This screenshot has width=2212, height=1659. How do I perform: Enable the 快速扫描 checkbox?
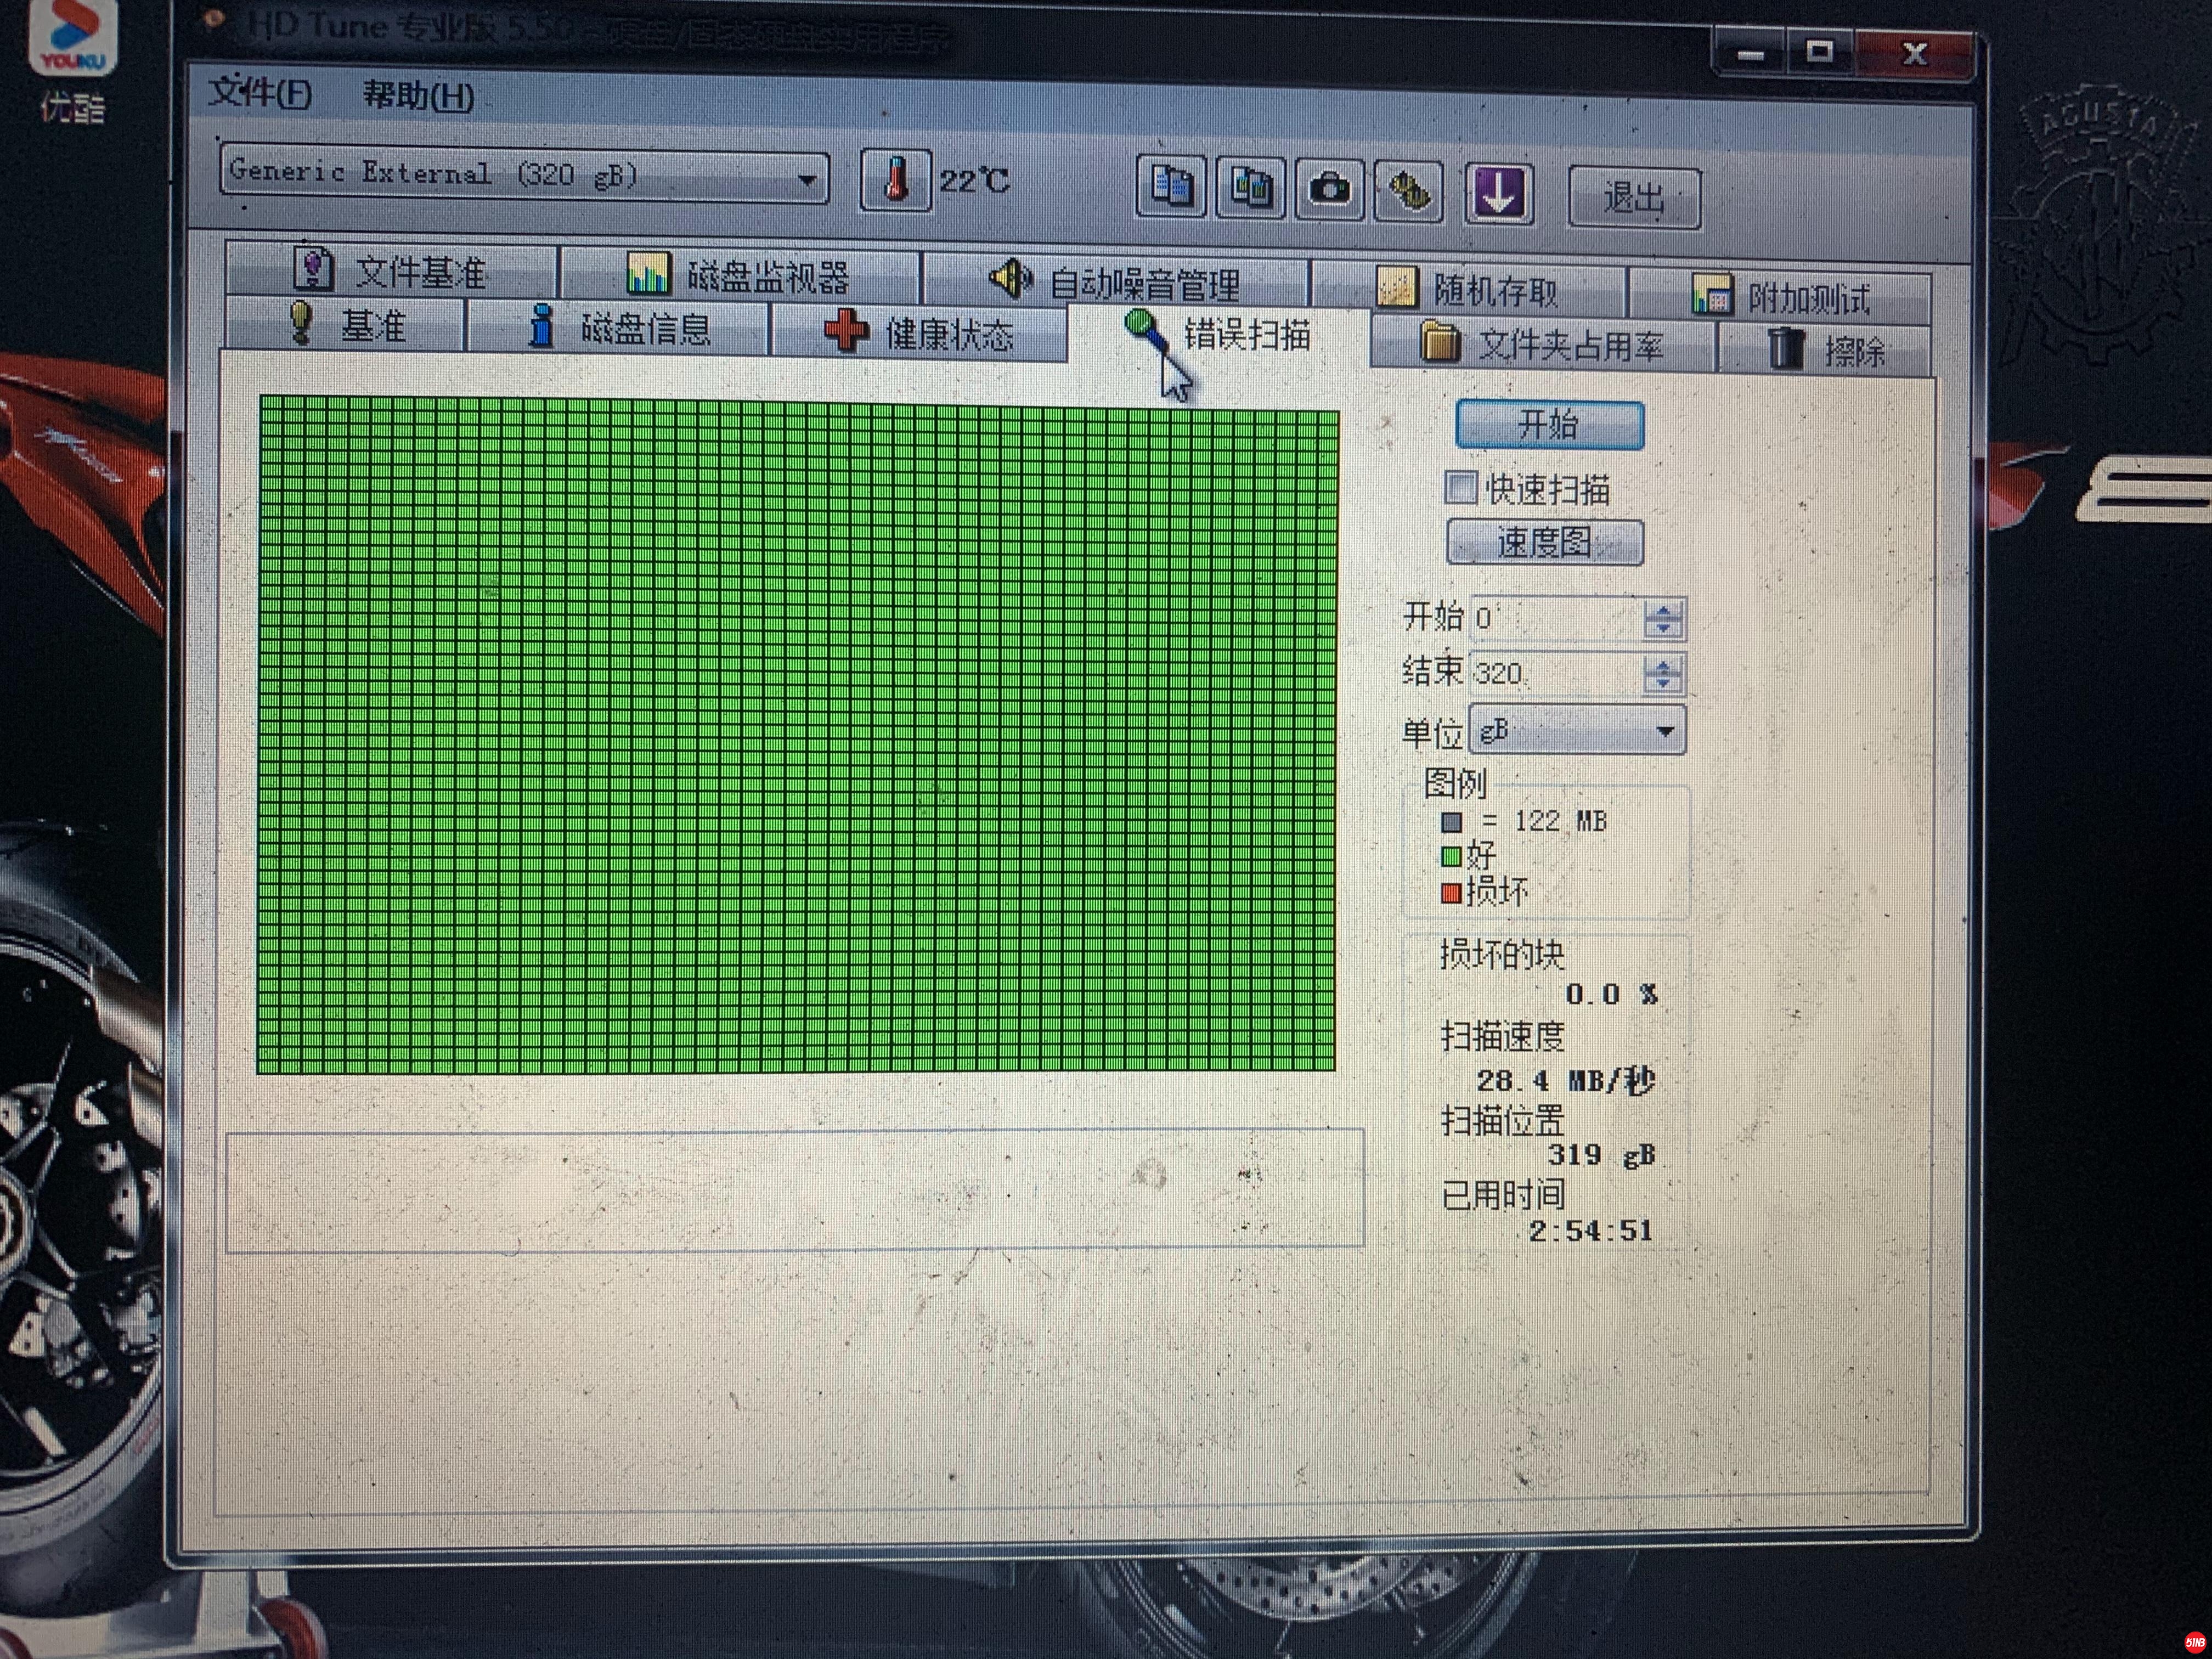(1460, 488)
